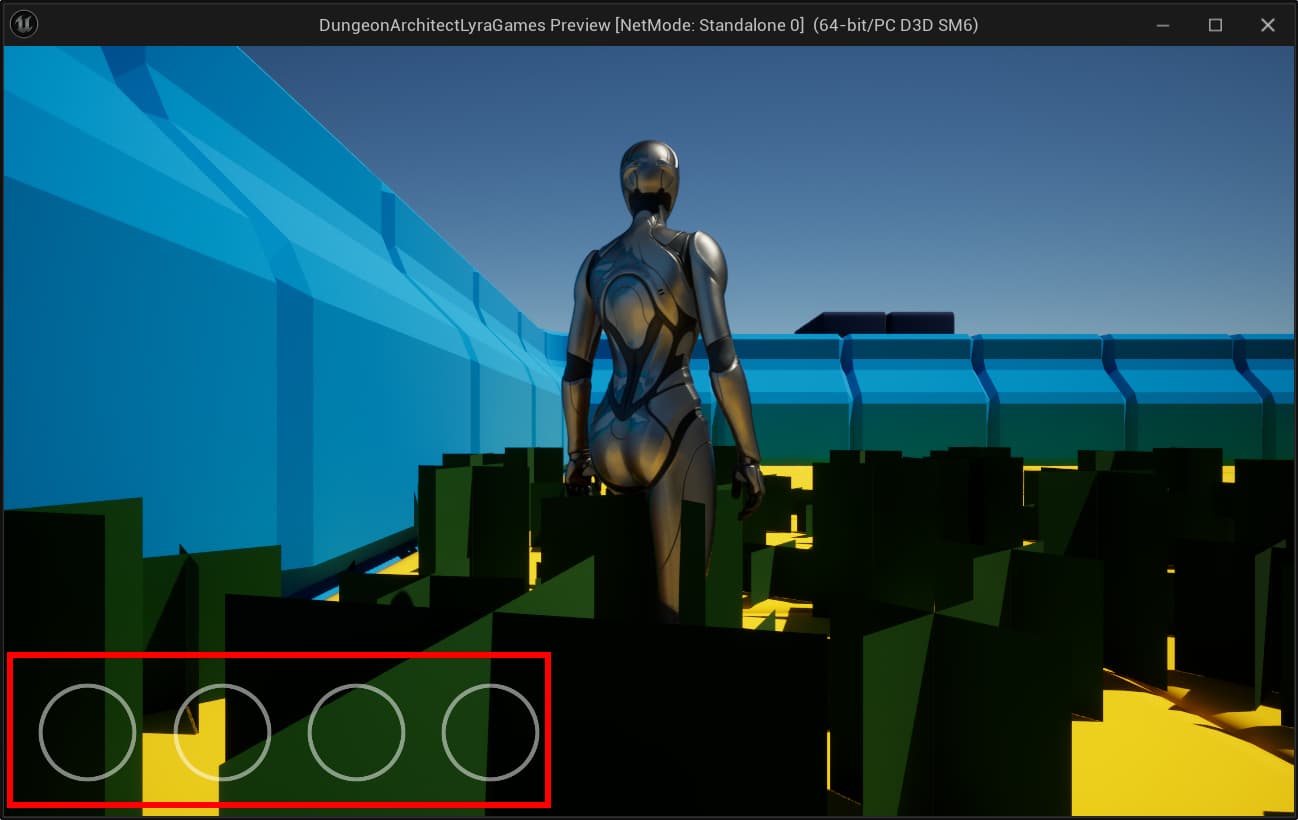The height and width of the screenshot is (820, 1298).
Task: Close the DungeonArchitectLyraGames preview window
Action: point(1267,25)
